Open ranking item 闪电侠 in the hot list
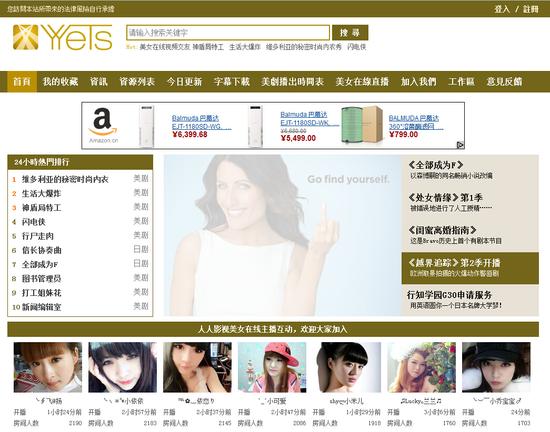The height and width of the screenshot is (432, 550). pyautogui.click(x=34, y=222)
